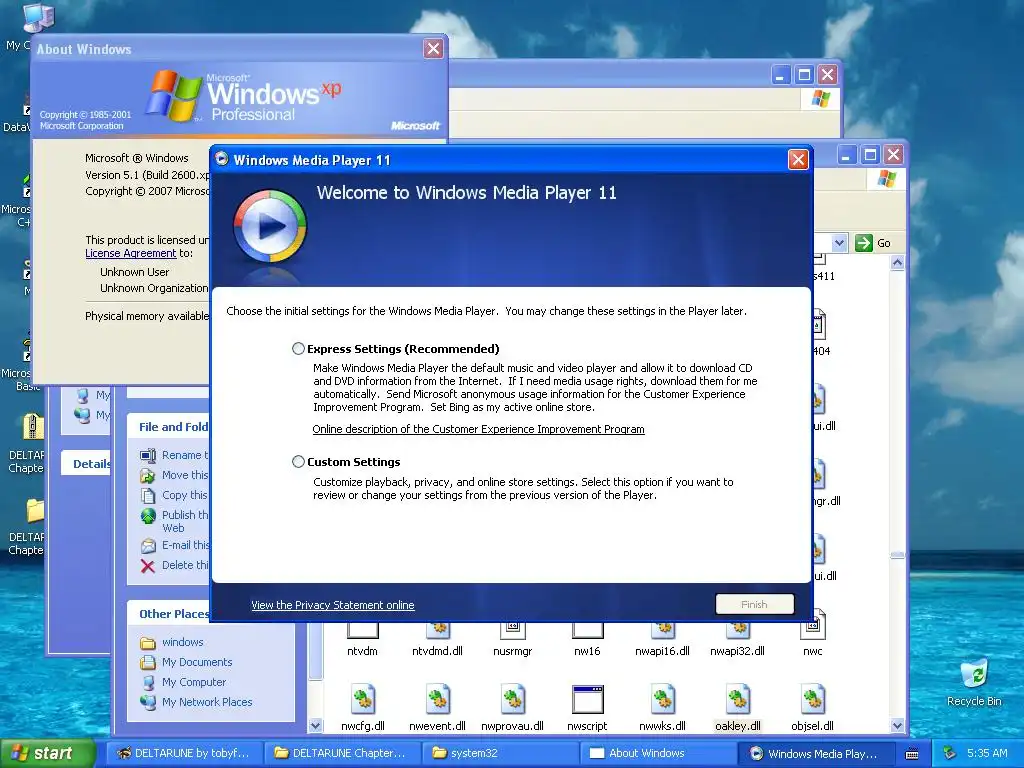Click the keyboard language bar tray icon
Image resolution: width=1024 pixels, height=768 pixels.
pos(912,754)
